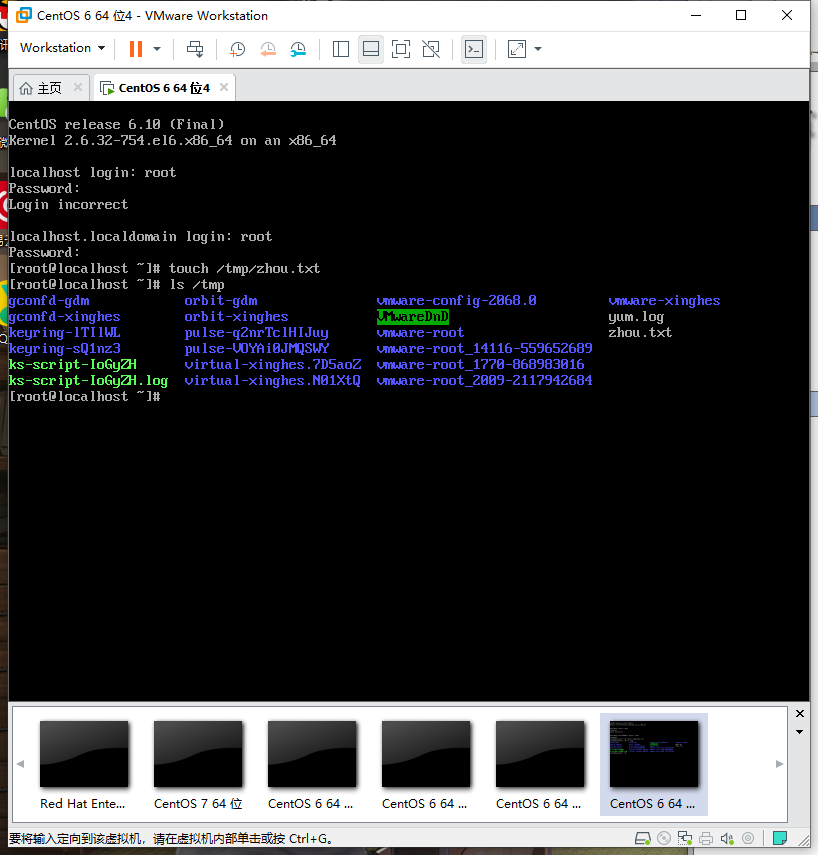Screen dimensions: 818x855
Task: Click the 'touch /tmp/zhou.txt' command line
Action: coord(244,268)
